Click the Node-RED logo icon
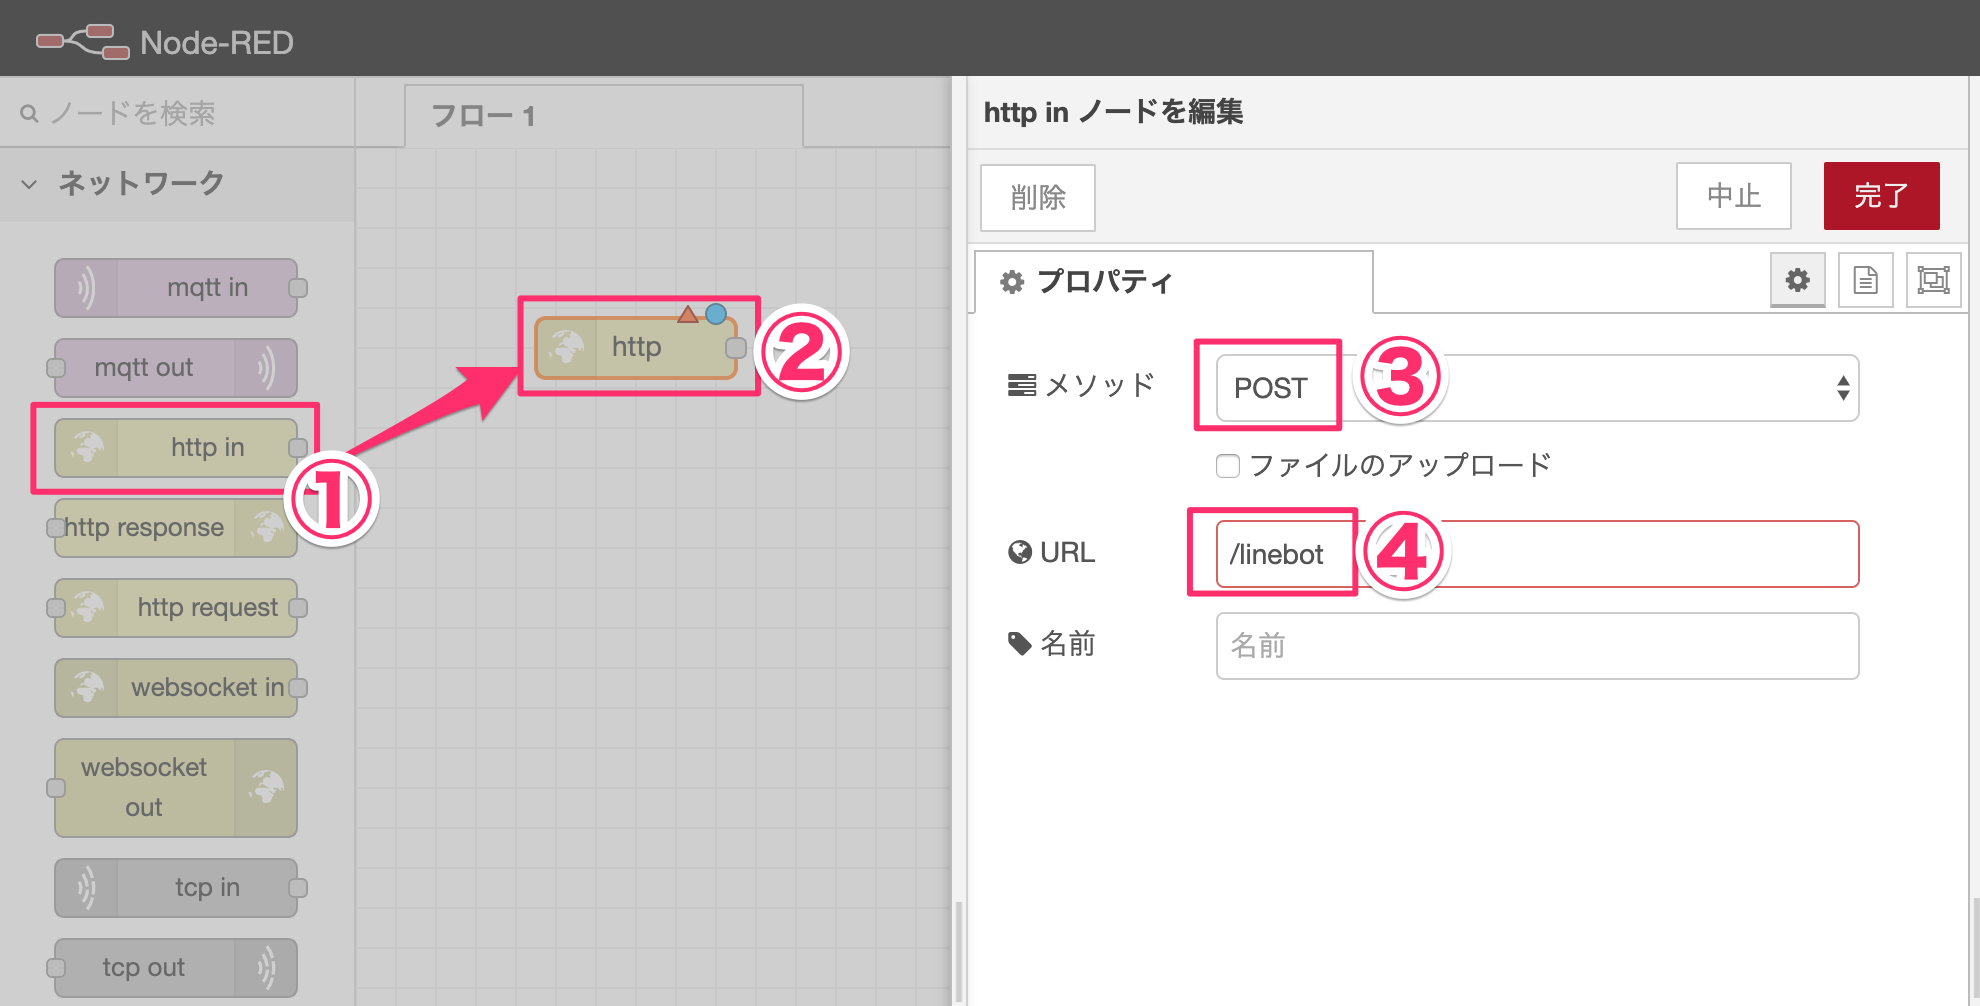Image resolution: width=1980 pixels, height=1006 pixels. [x=82, y=42]
